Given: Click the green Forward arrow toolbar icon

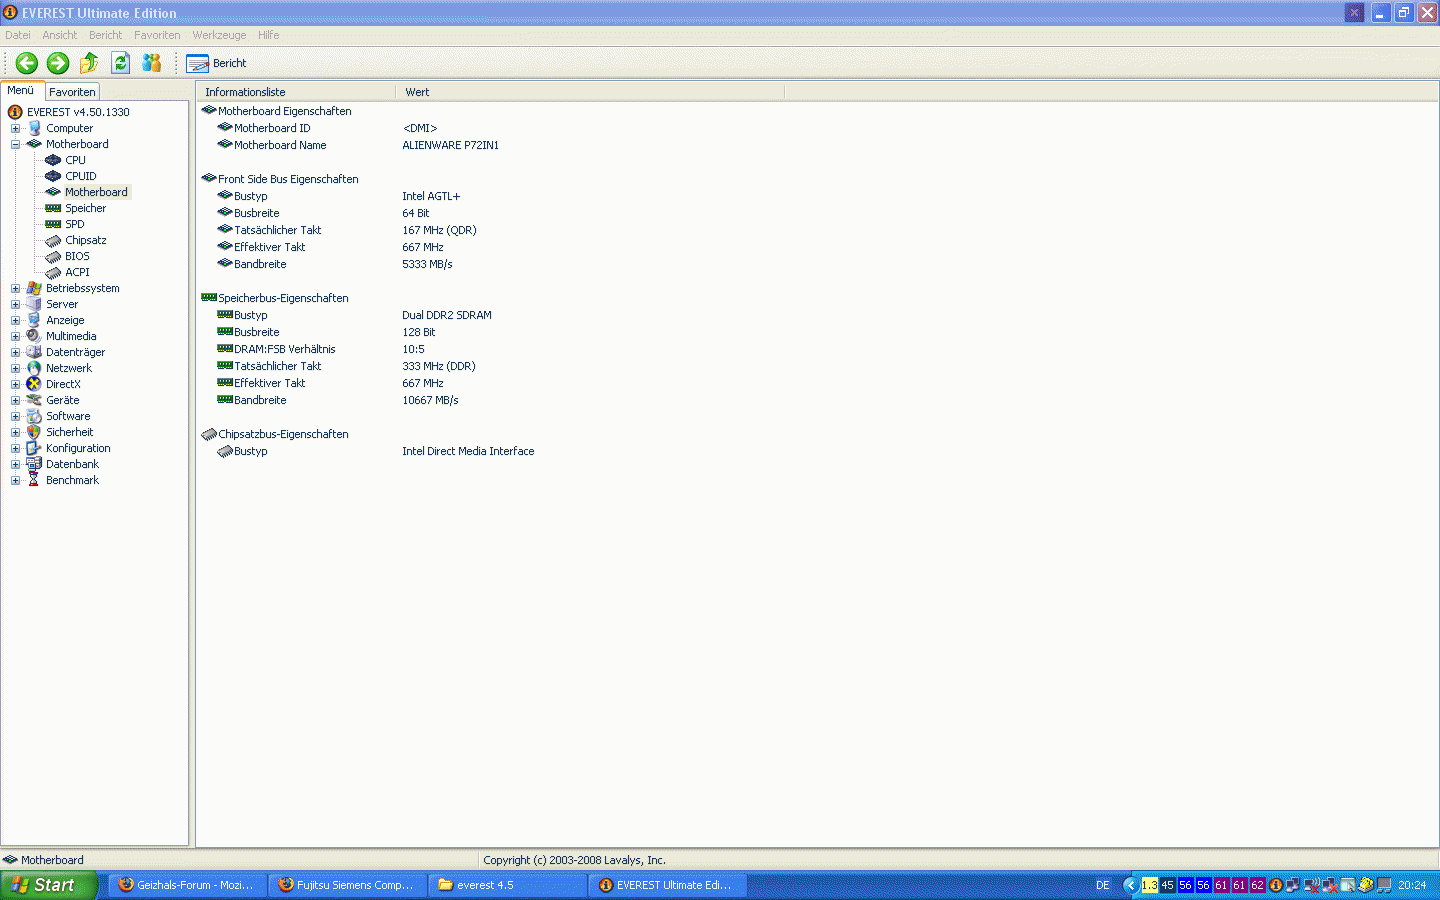Looking at the screenshot, I should pyautogui.click(x=58, y=63).
